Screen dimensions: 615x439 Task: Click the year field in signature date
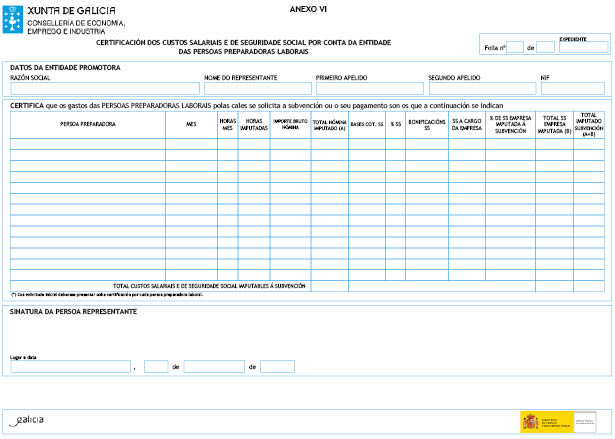(x=277, y=366)
